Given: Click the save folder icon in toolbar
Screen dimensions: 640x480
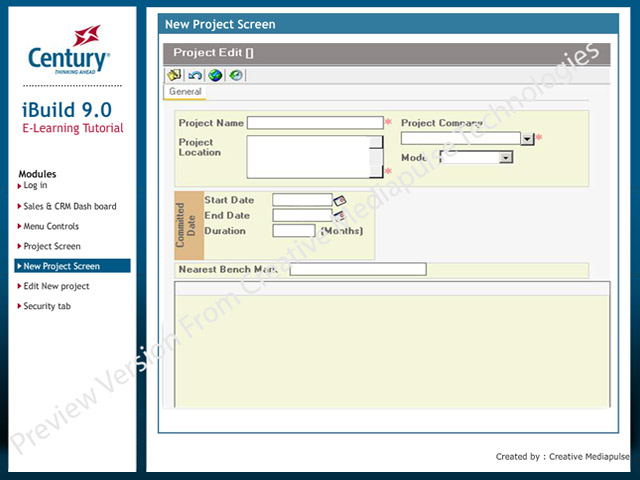Looking at the screenshot, I should 174,75.
